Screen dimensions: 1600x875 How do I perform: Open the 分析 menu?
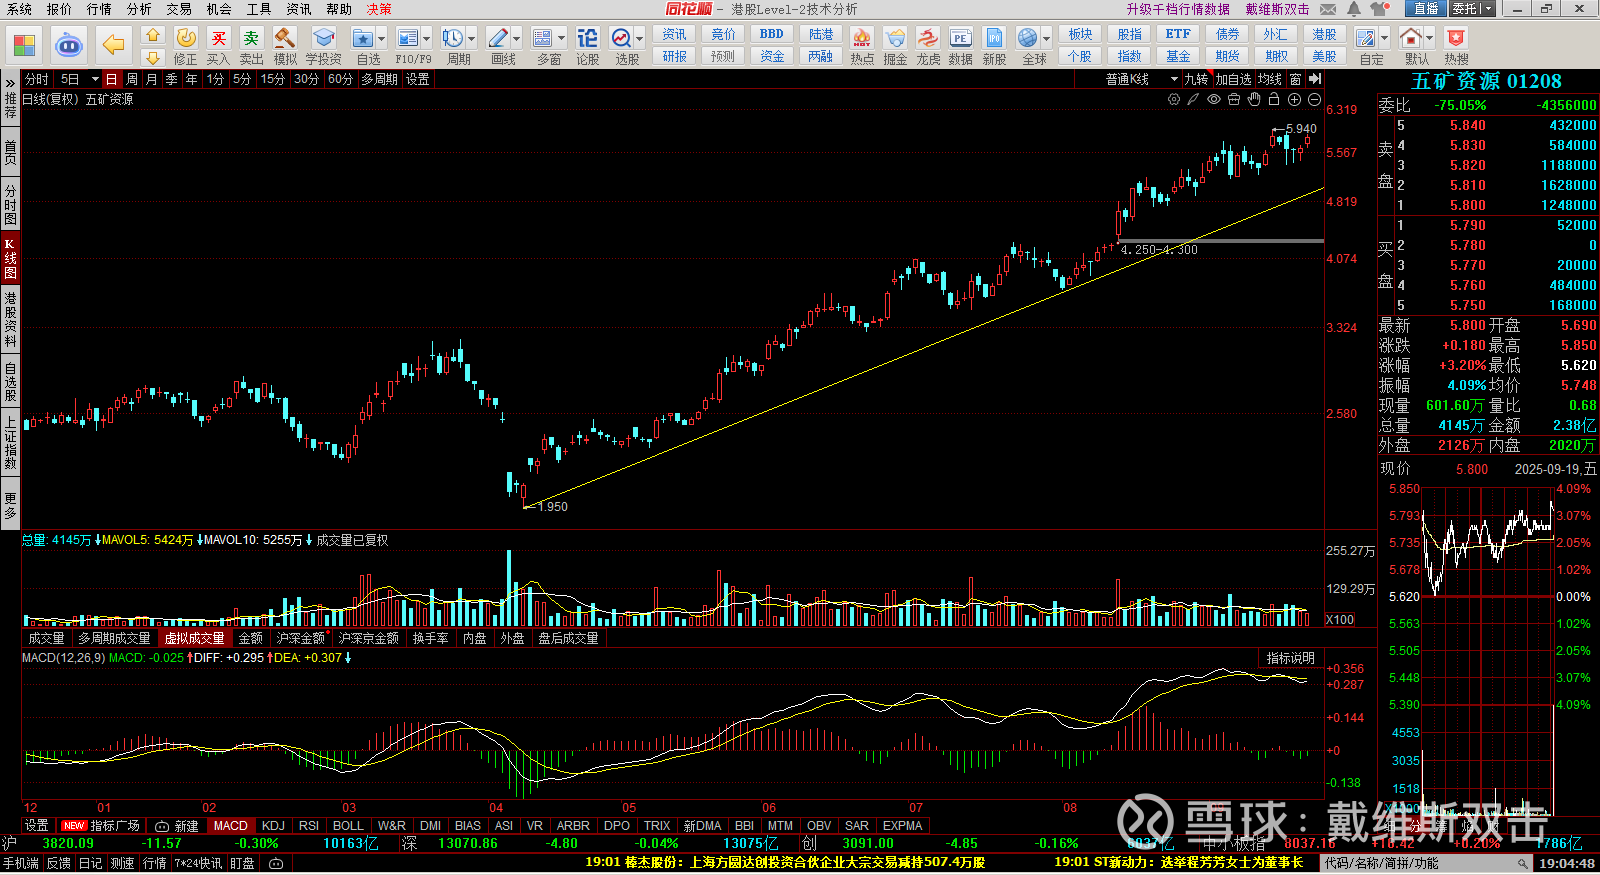pyautogui.click(x=139, y=9)
